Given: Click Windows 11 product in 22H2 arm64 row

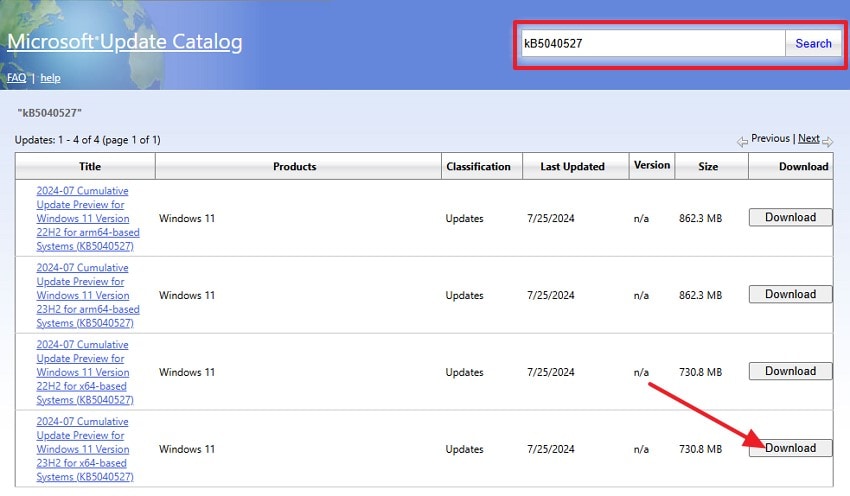Looking at the screenshot, I should point(186,218).
